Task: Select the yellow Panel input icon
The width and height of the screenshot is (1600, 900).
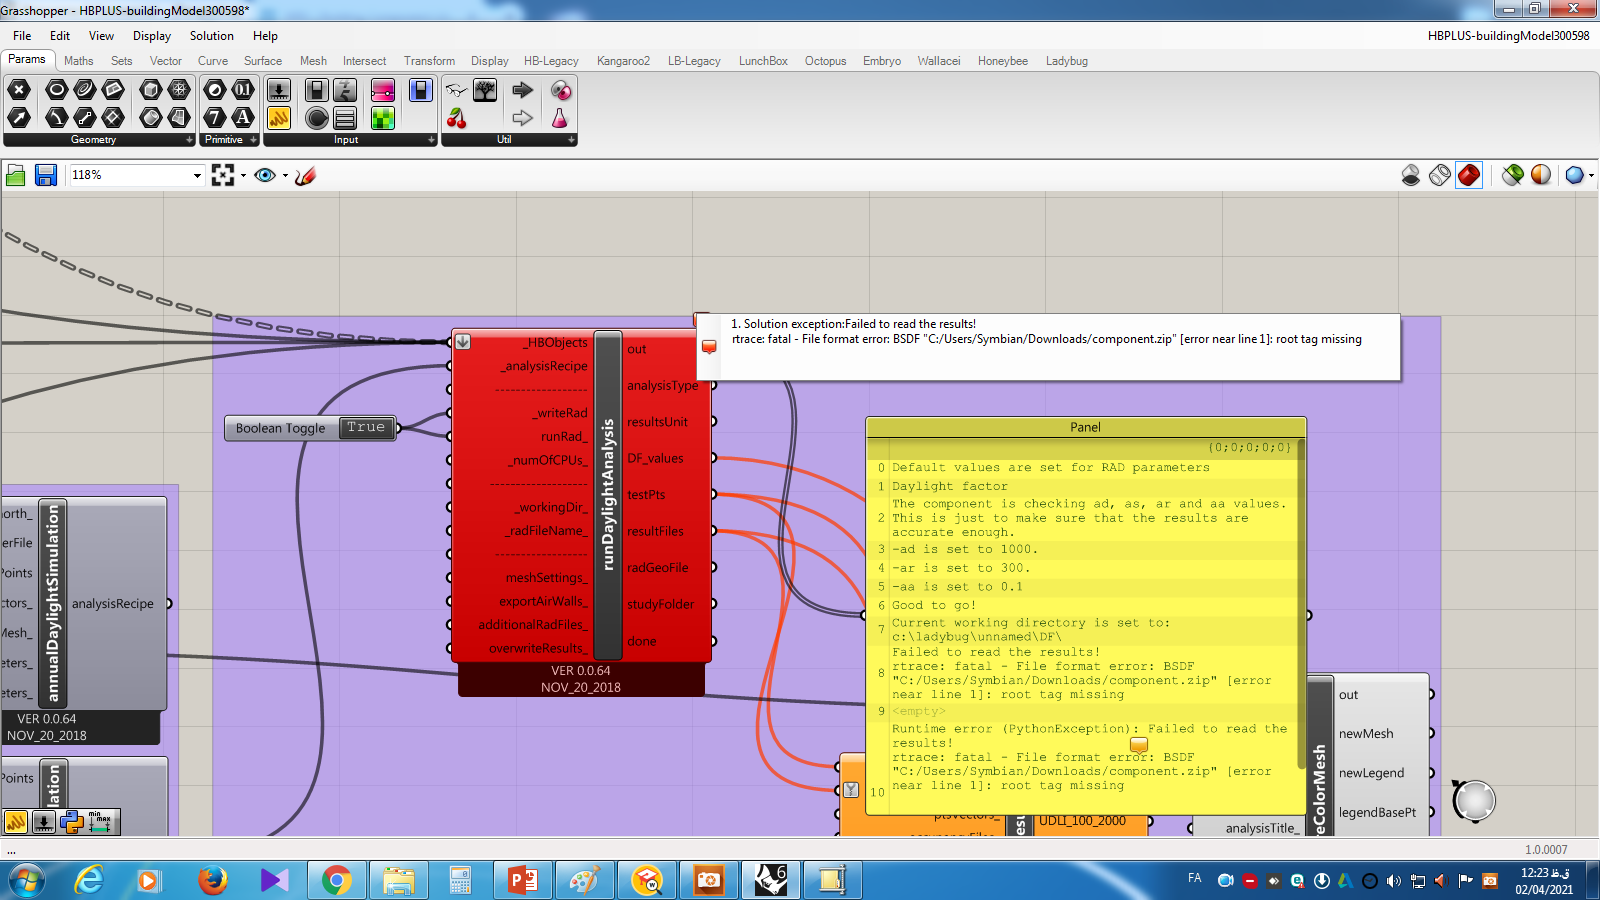Action: click(x=279, y=118)
